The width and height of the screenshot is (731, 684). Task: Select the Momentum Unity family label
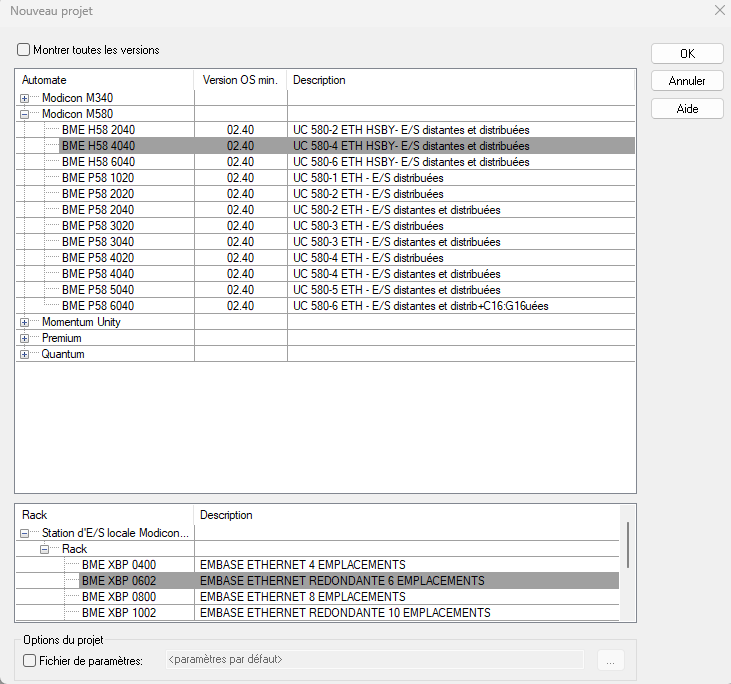click(x=81, y=322)
